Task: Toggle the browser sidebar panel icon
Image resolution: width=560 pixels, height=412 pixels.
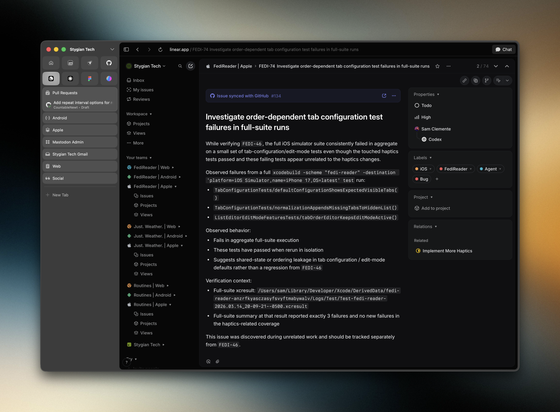Action: 126,49
